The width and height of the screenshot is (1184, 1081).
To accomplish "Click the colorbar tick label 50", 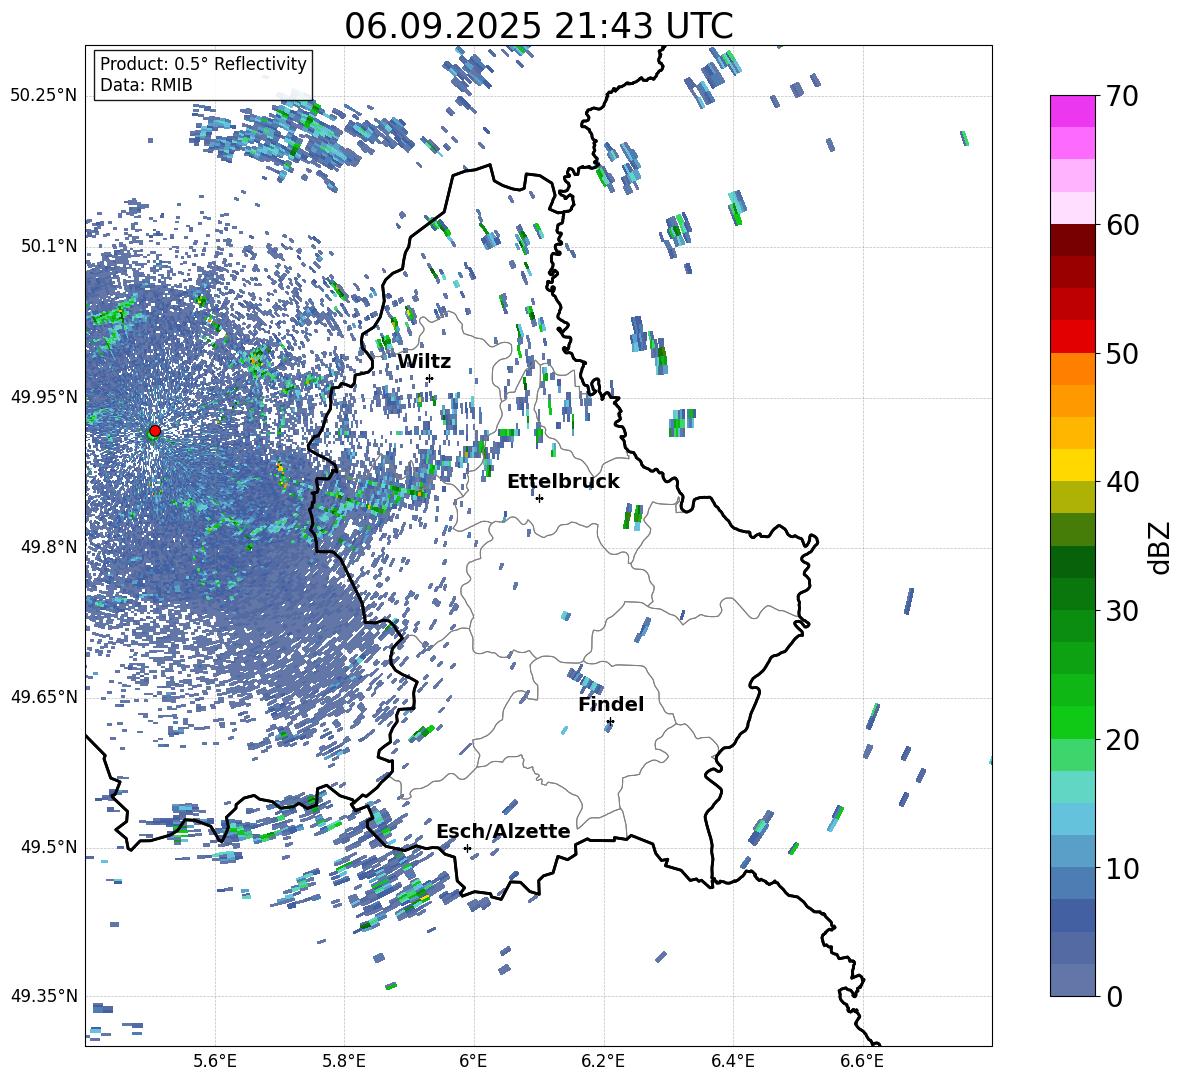I will pos(1123,354).
